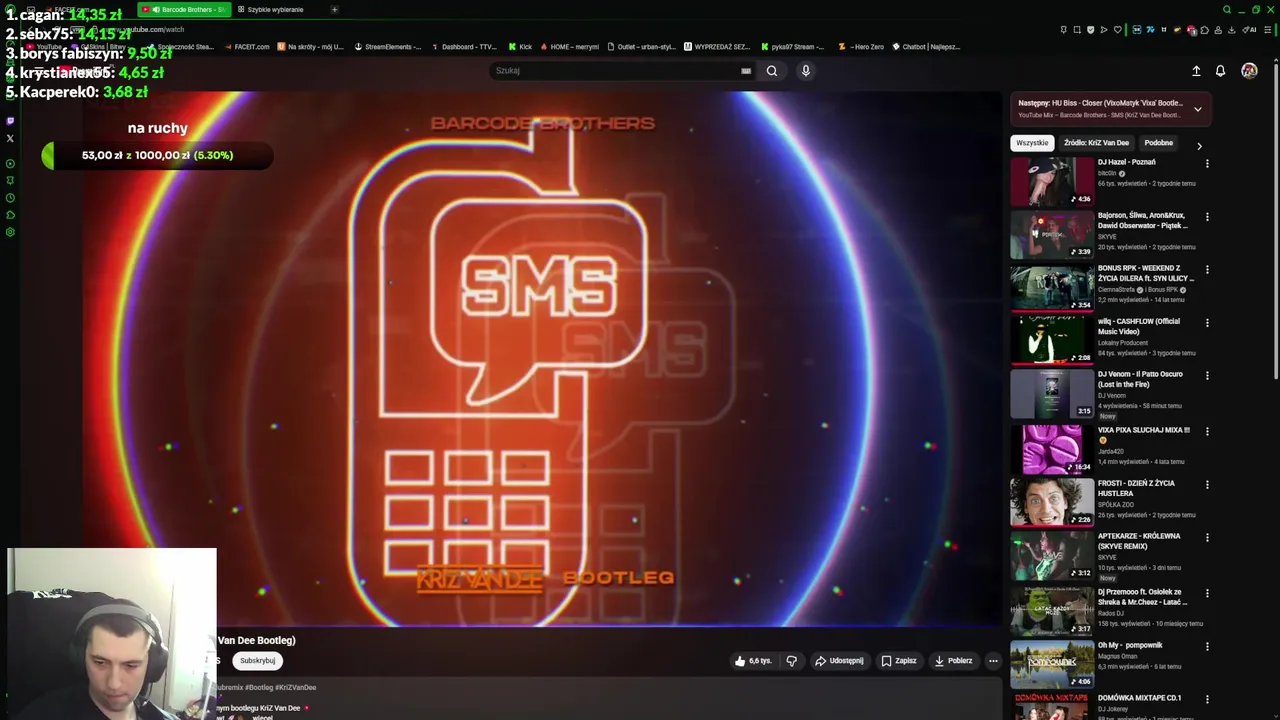Open the ad blocker shield icon

[x=1090, y=30]
